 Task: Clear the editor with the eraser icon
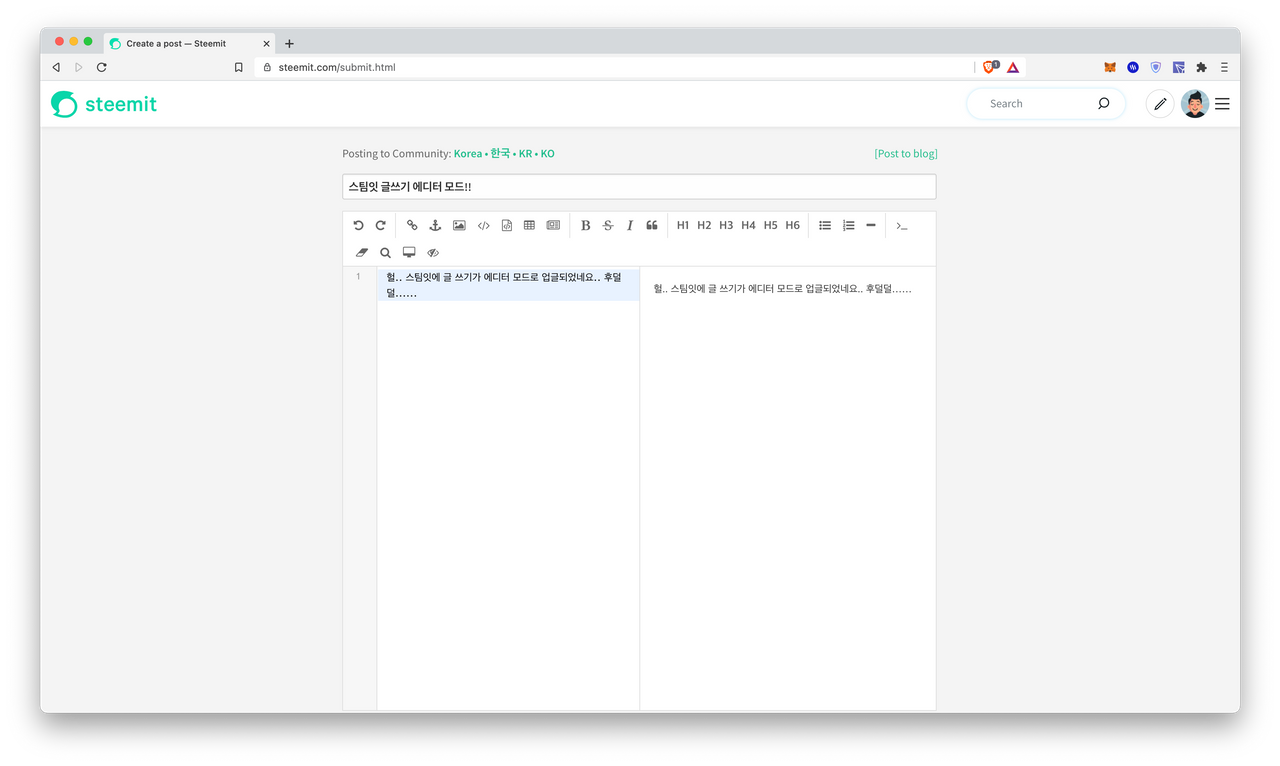362,253
